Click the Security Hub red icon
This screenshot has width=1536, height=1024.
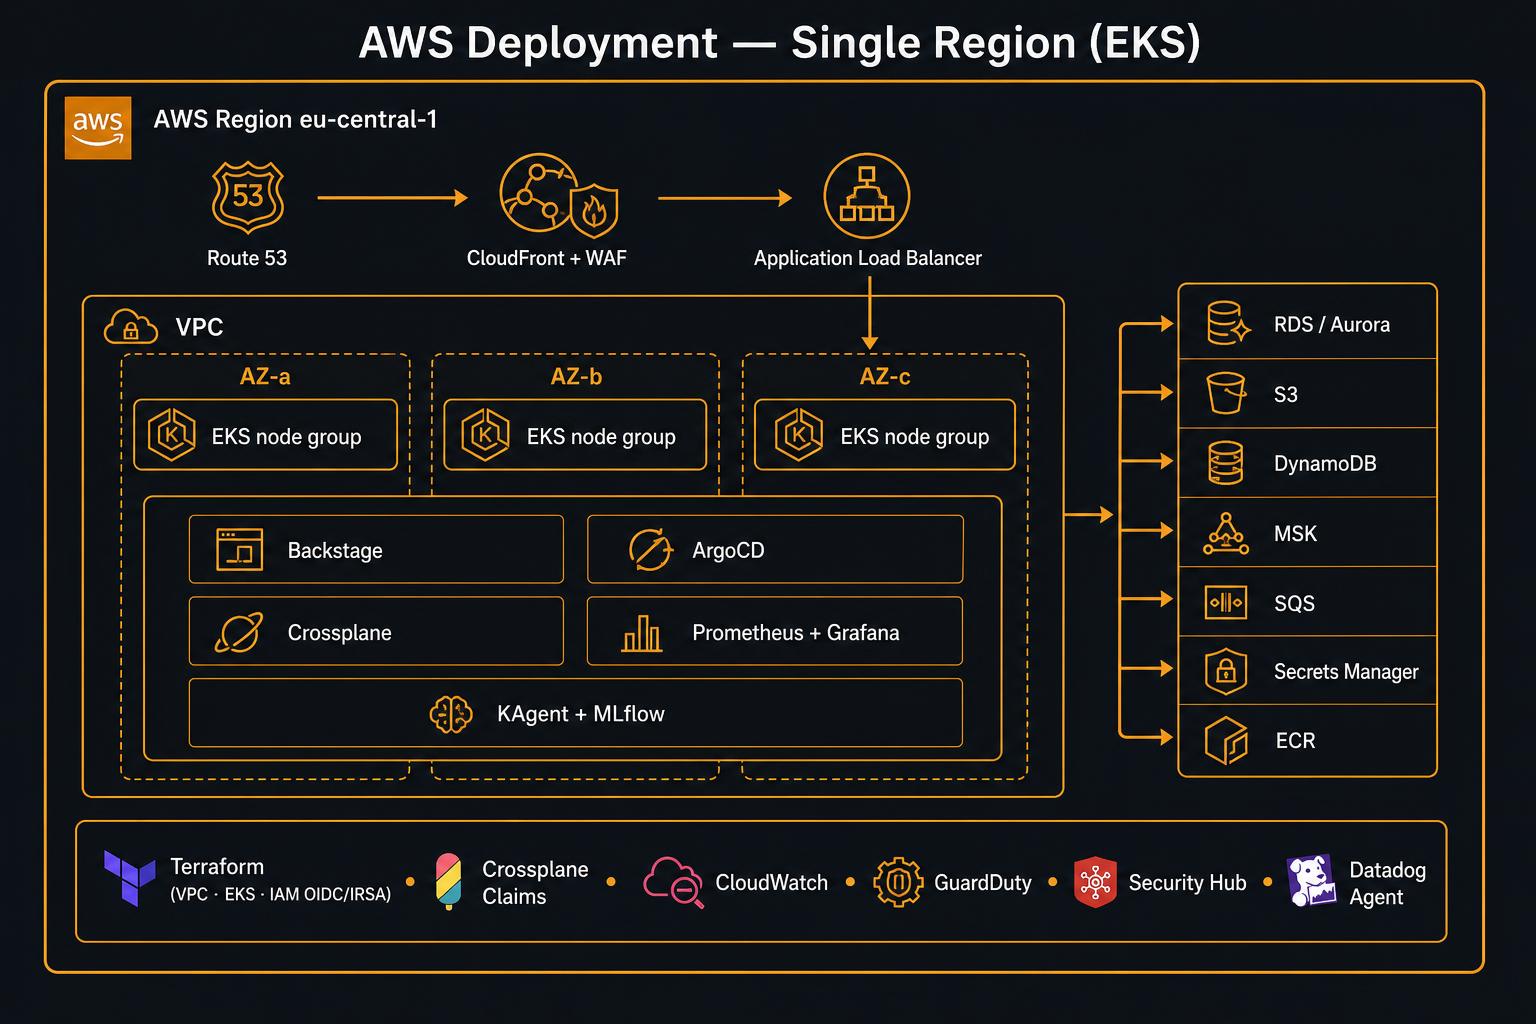coord(1095,882)
